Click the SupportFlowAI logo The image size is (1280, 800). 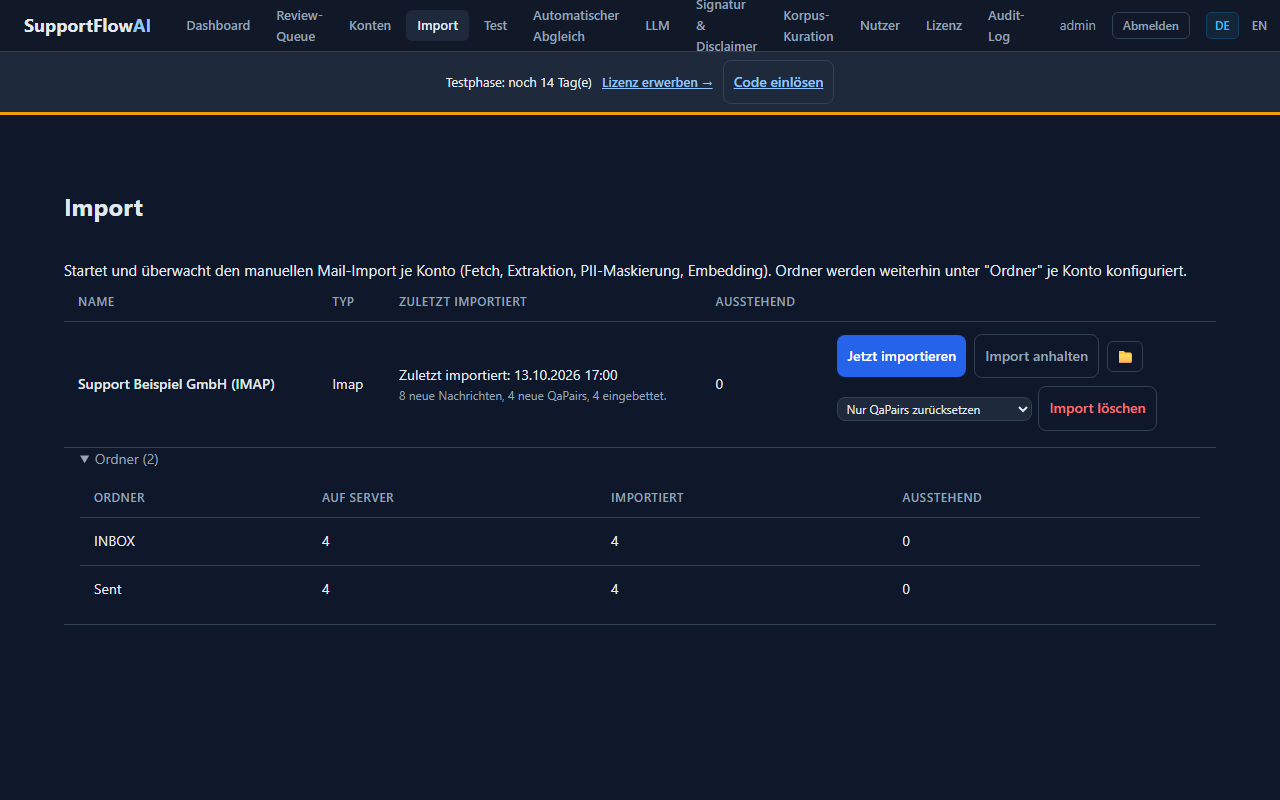point(87,25)
